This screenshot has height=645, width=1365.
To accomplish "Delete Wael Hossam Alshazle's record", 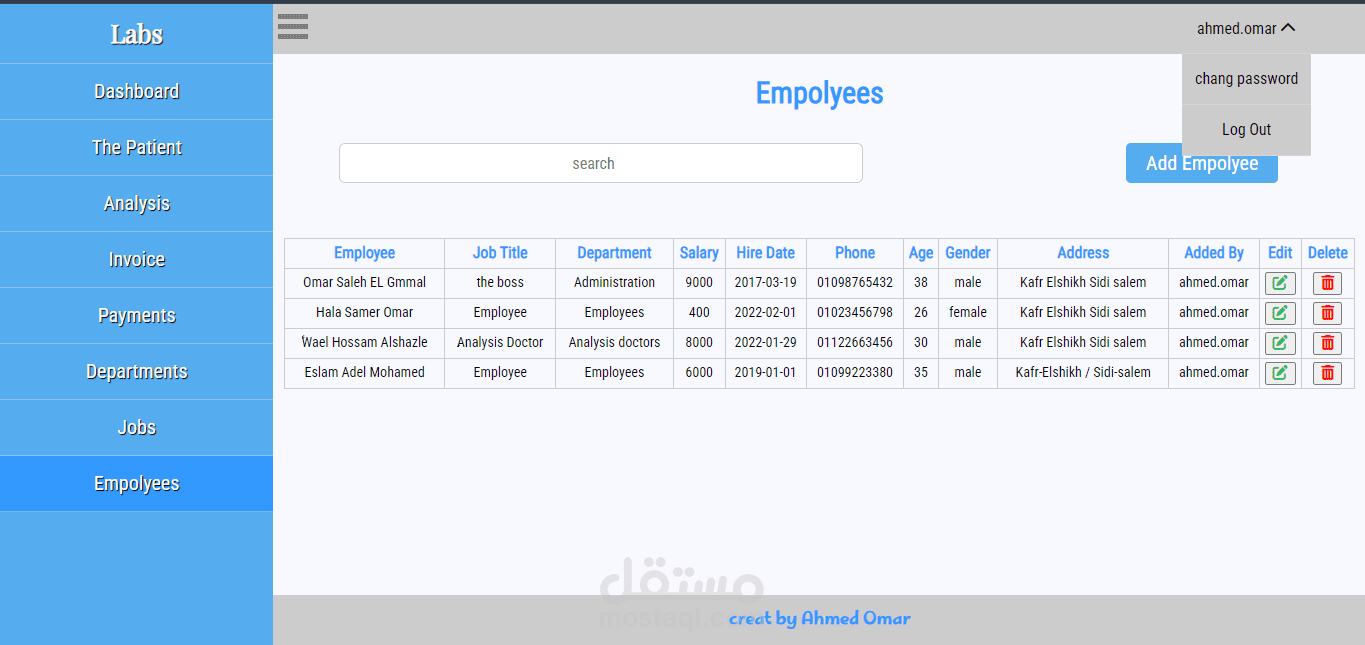I will [x=1327, y=343].
